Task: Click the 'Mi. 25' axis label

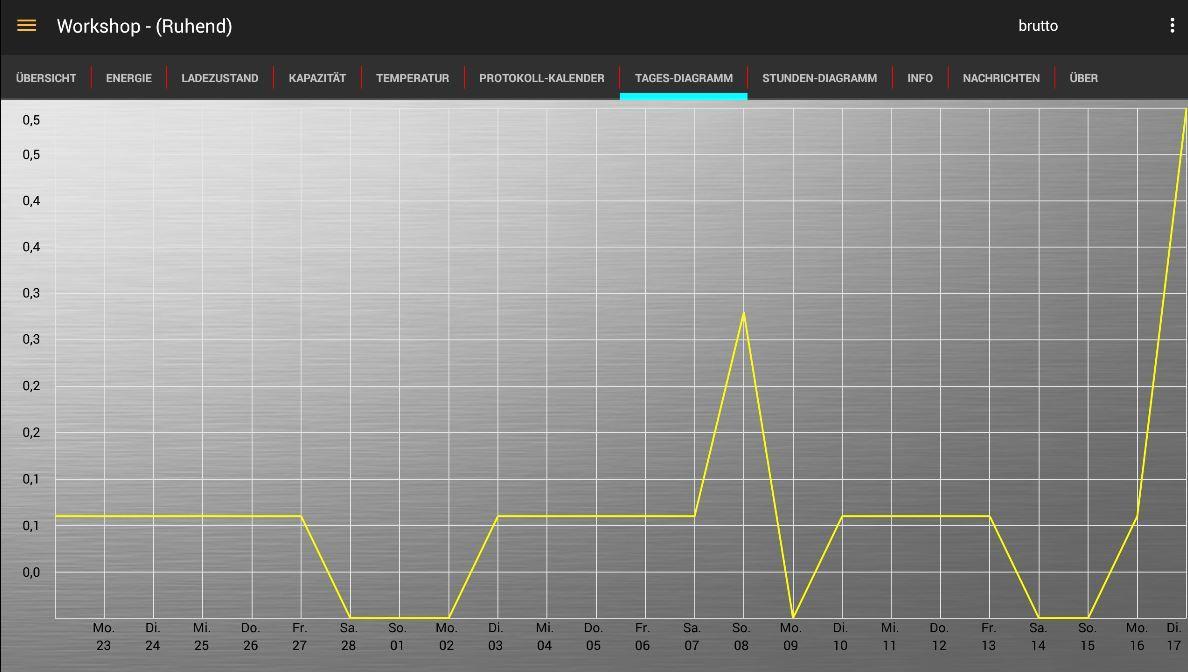Action: pyautogui.click(x=202, y=636)
